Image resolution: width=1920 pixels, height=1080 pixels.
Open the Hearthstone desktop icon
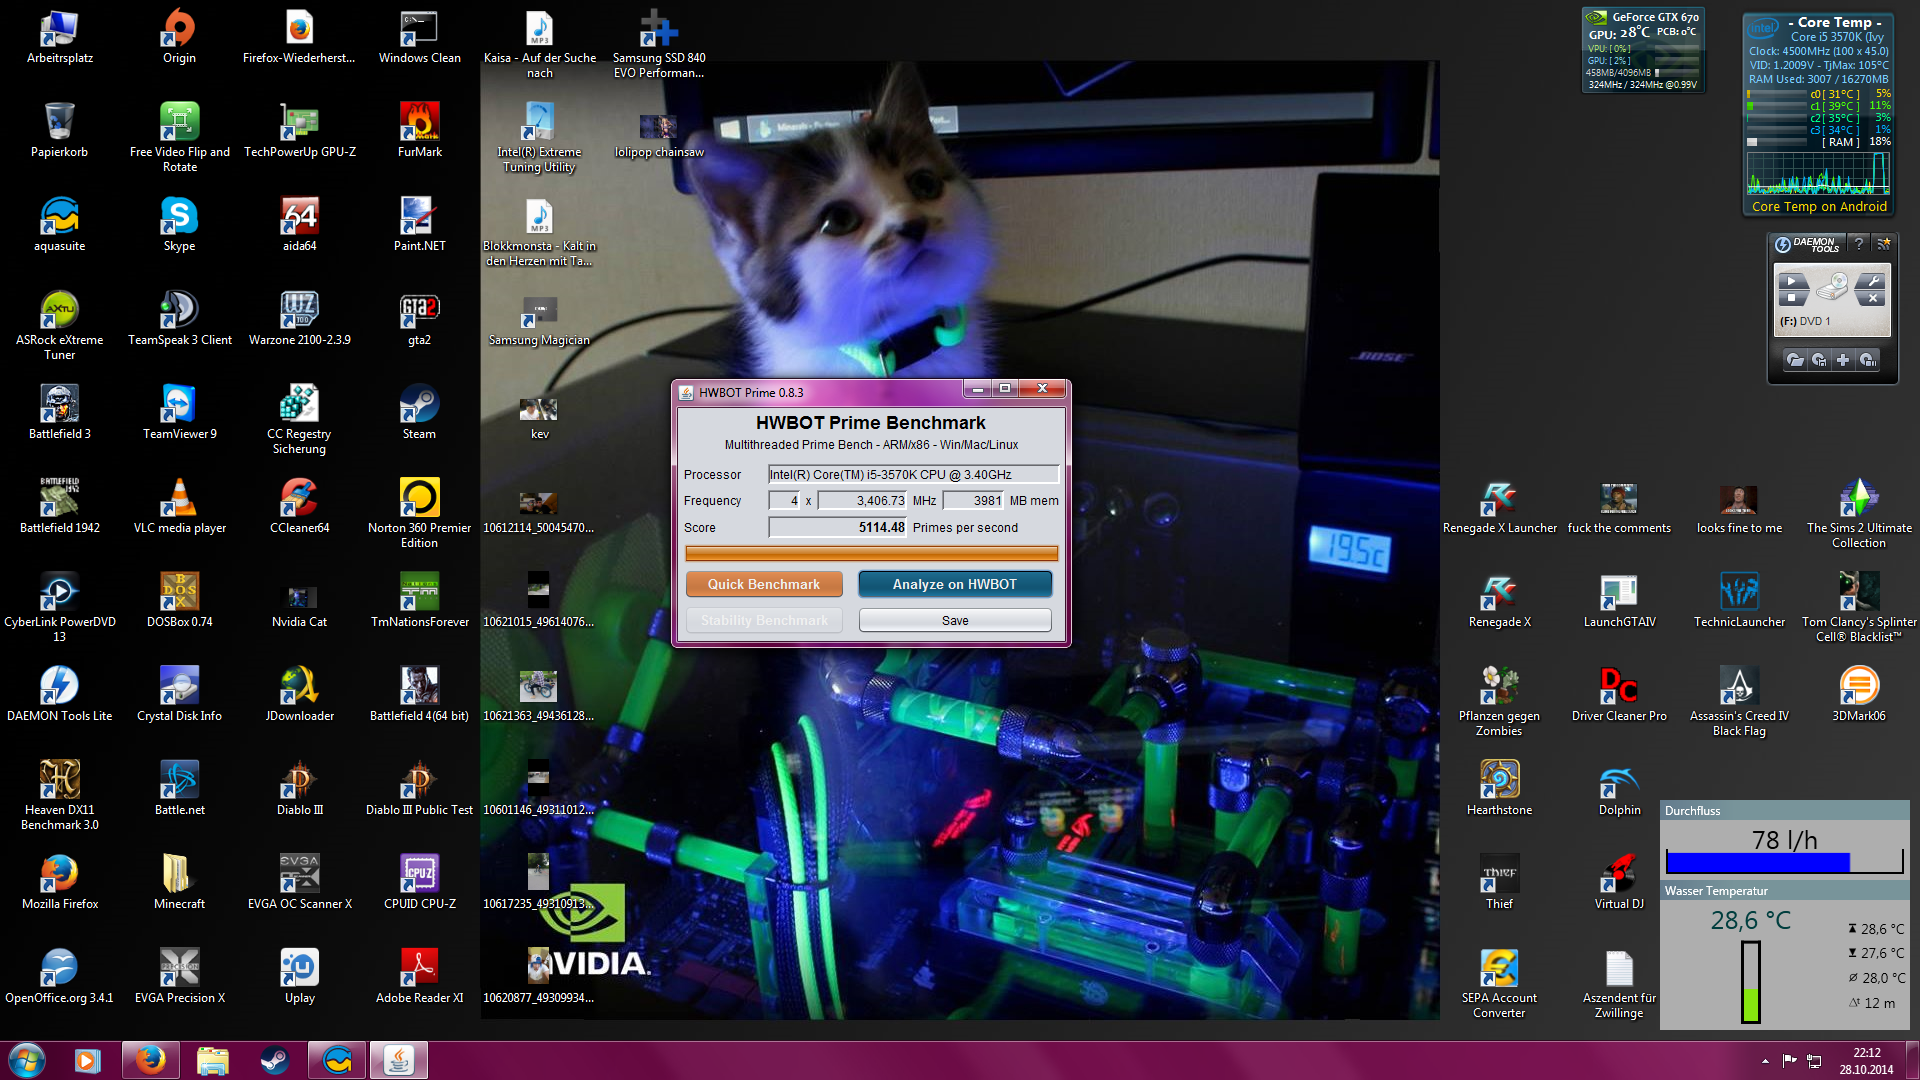pyautogui.click(x=1499, y=789)
